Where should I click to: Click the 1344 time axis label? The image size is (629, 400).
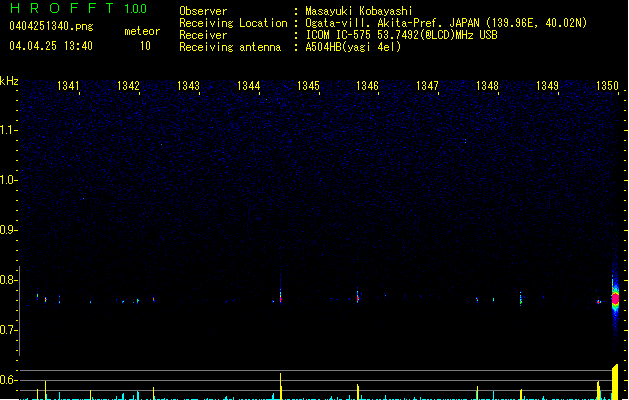pos(248,86)
